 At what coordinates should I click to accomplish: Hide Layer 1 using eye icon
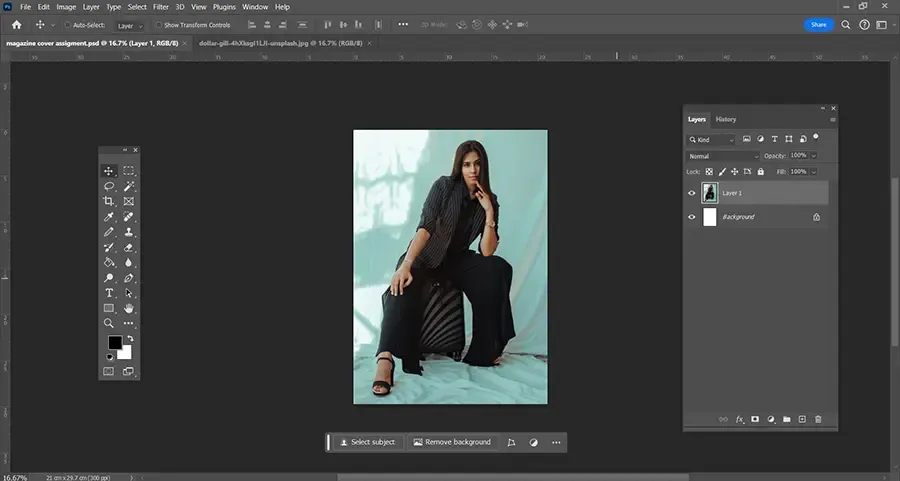click(x=692, y=193)
